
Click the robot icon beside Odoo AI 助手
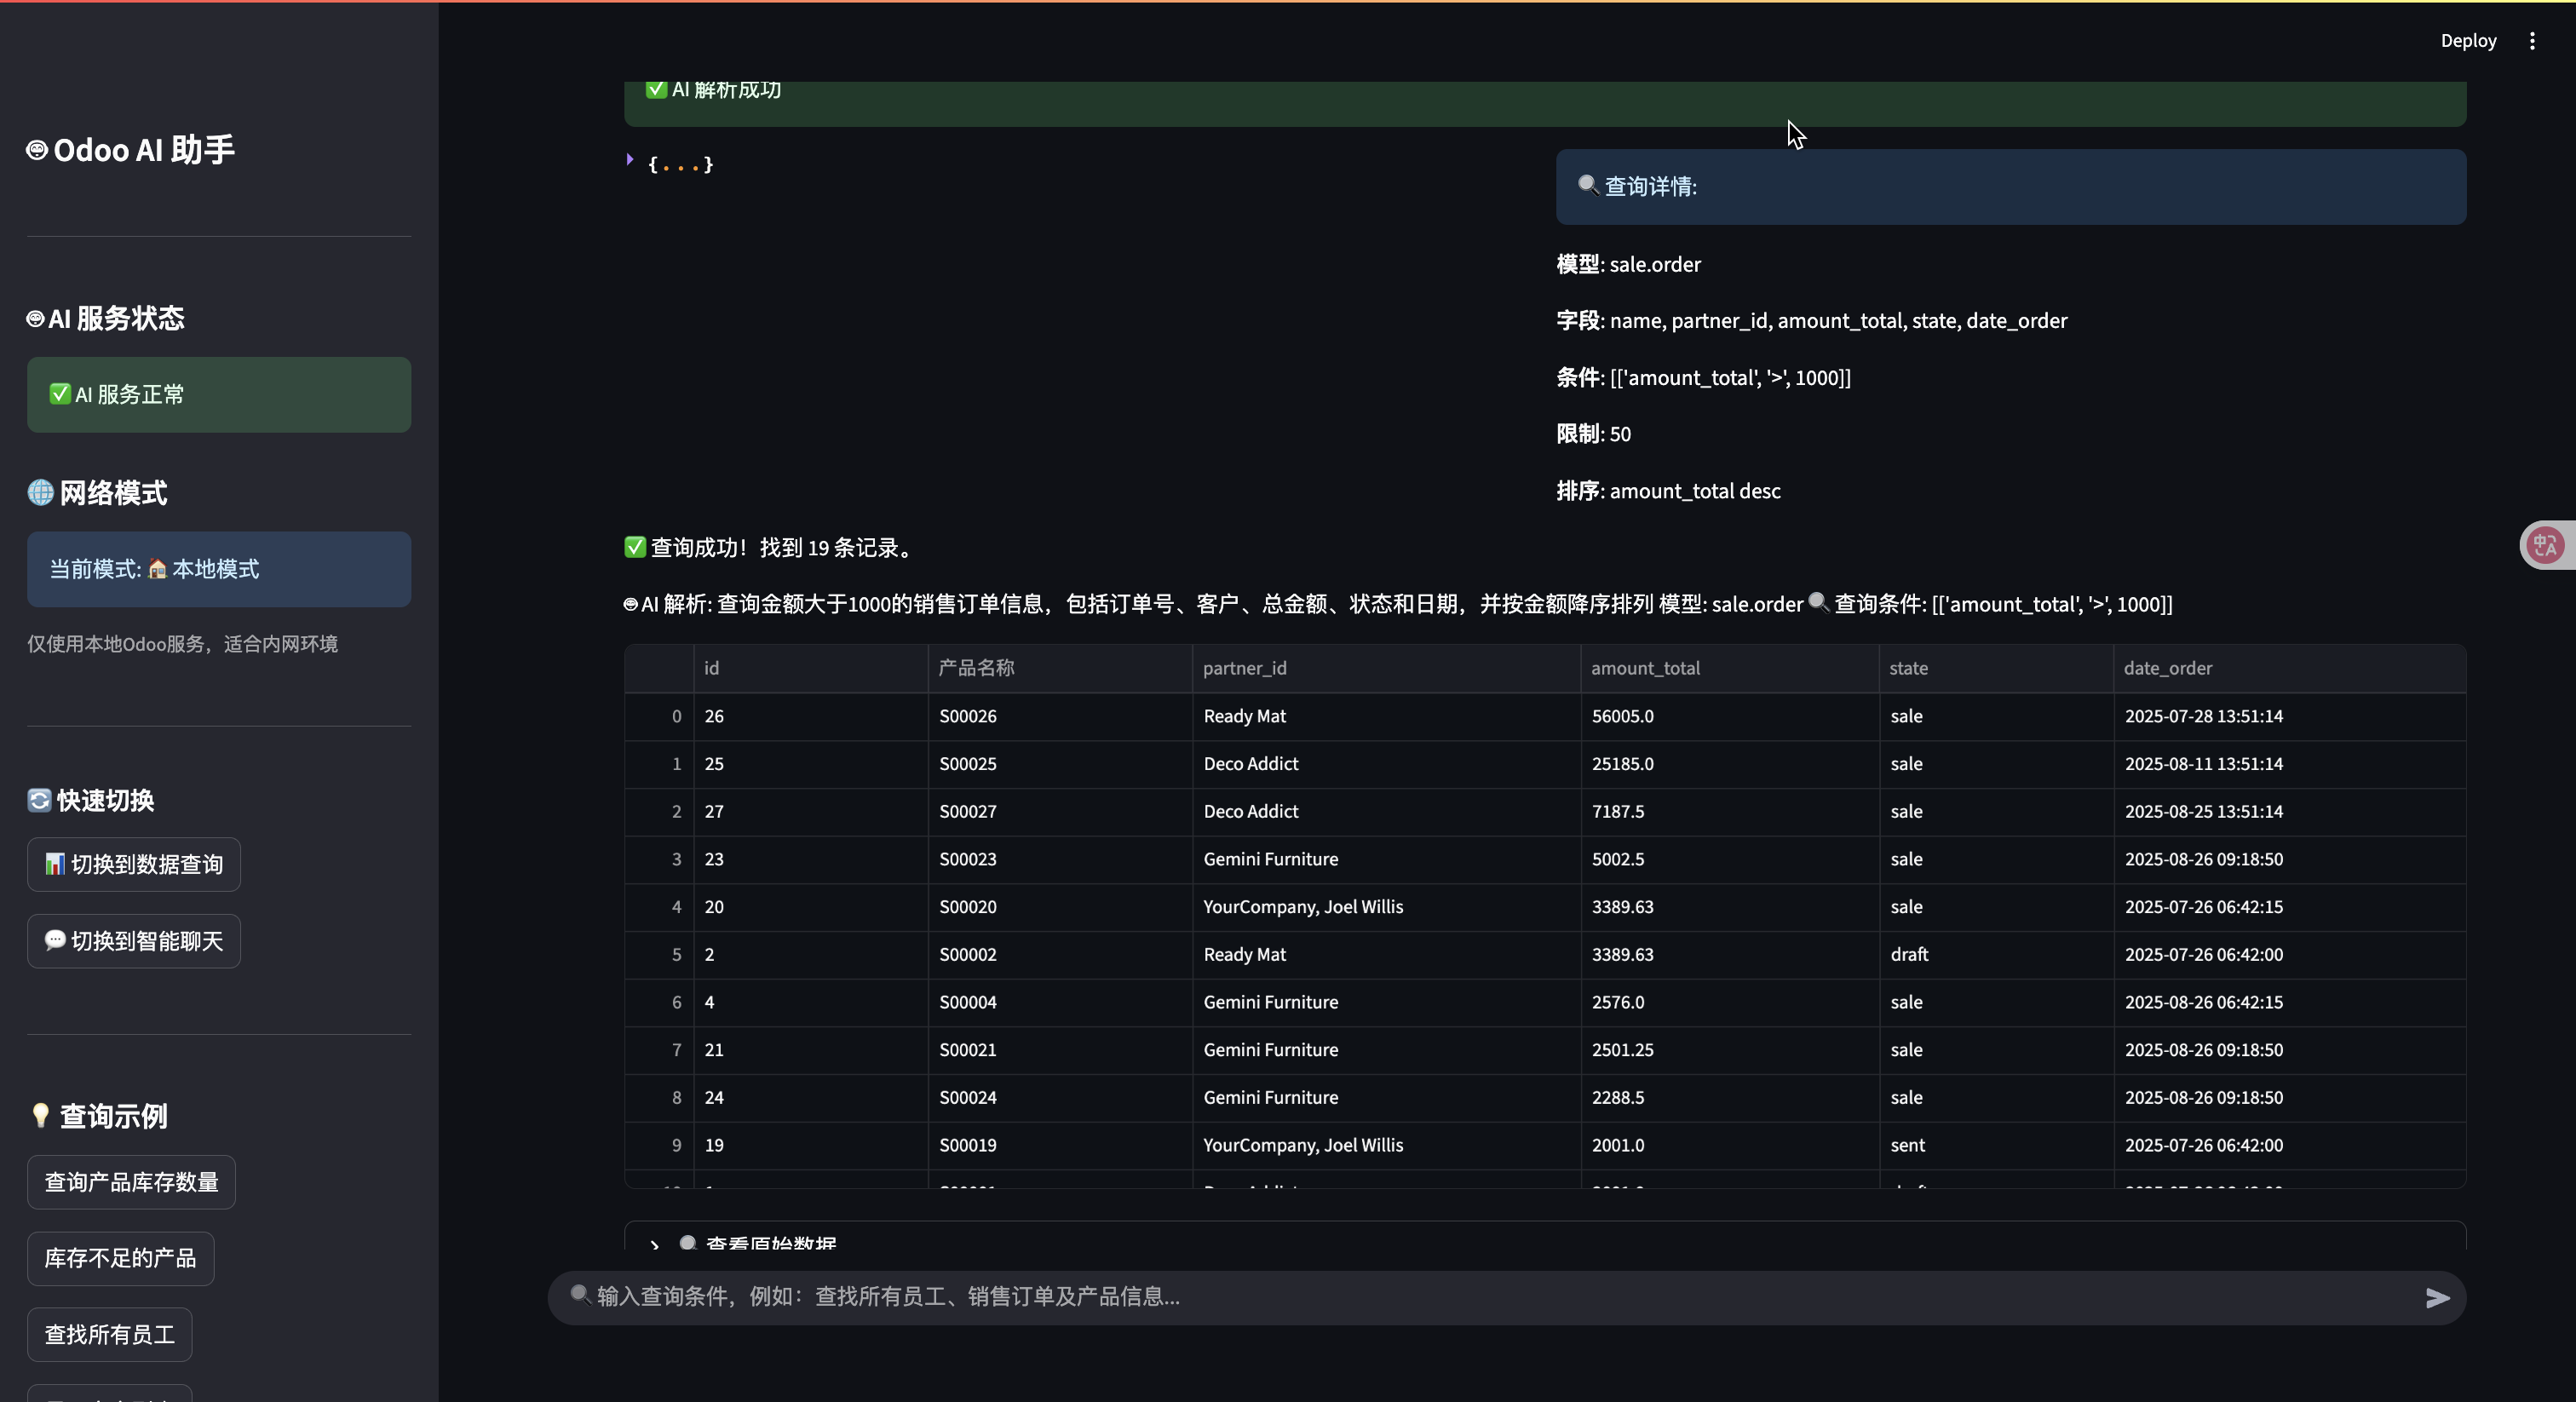click(x=37, y=150)
